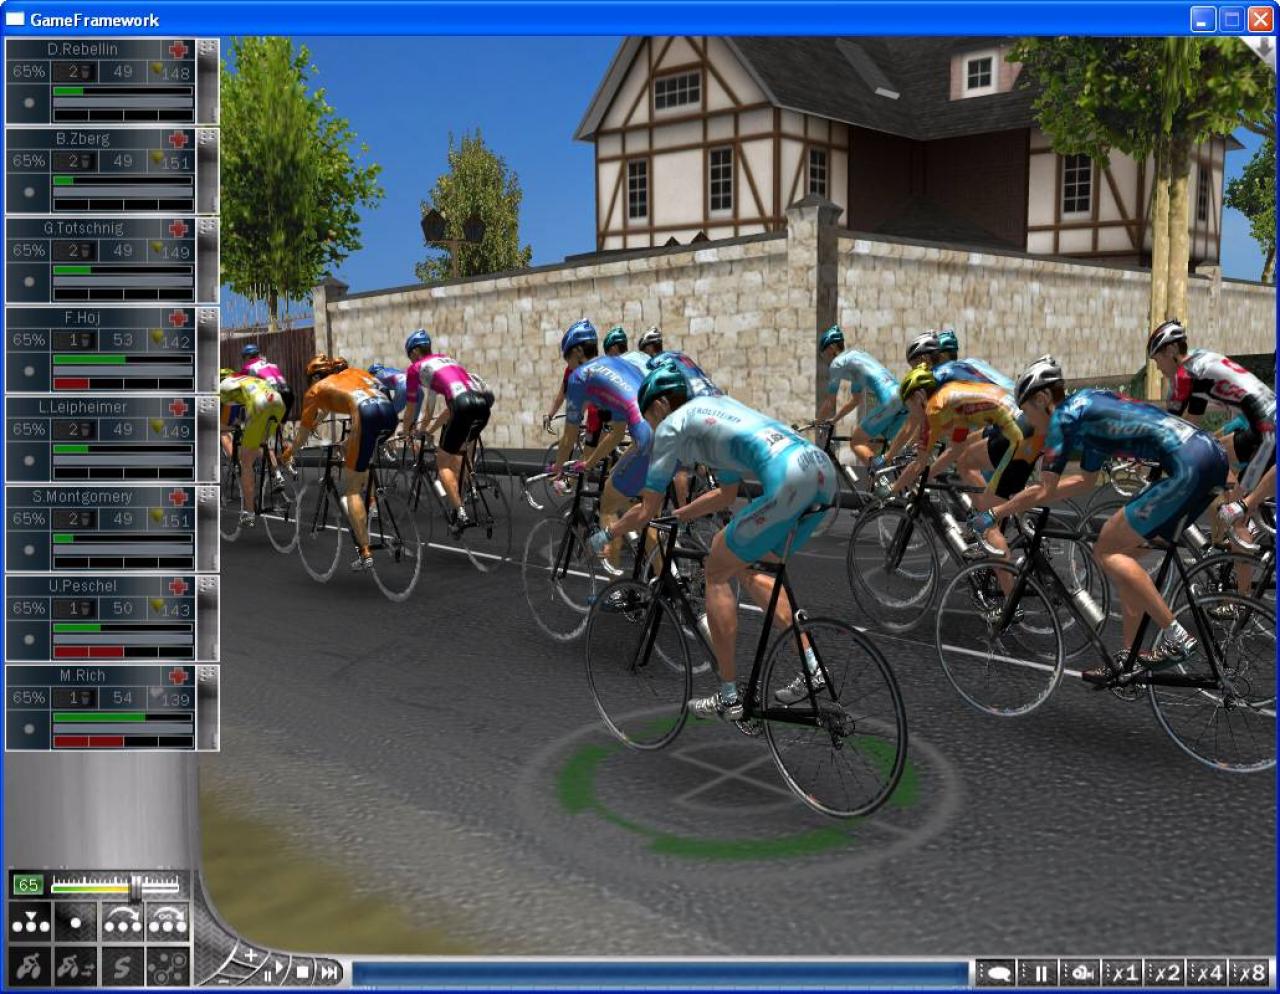Image resolution: width=1280 pixels, height=994 pixels.
Task: Select rider L.Leipheimer
Action: pyautogui.click(x=83, y=407)
